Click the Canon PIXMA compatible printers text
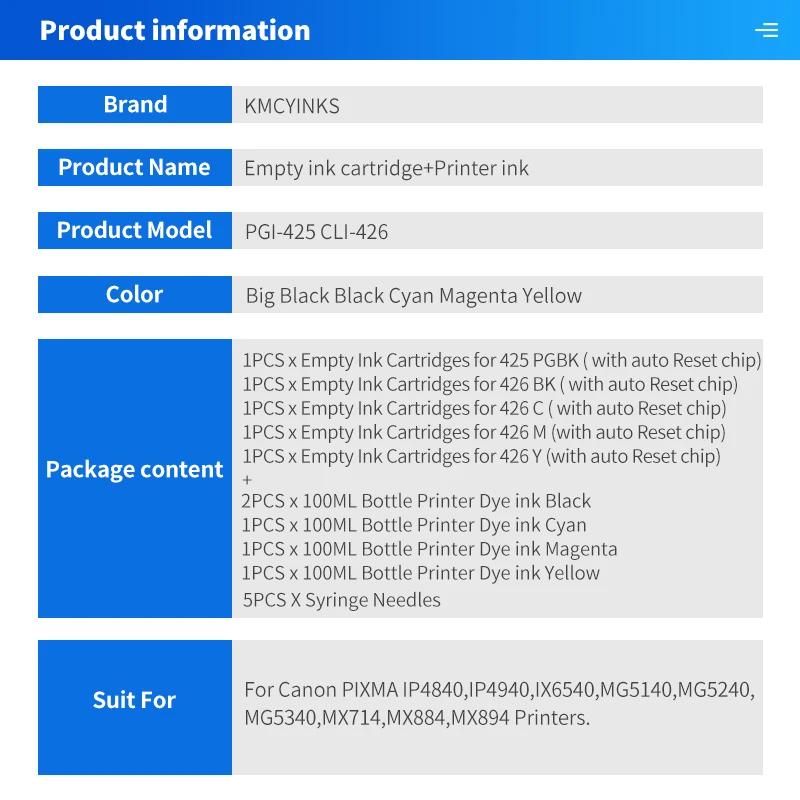 [499, 703]
